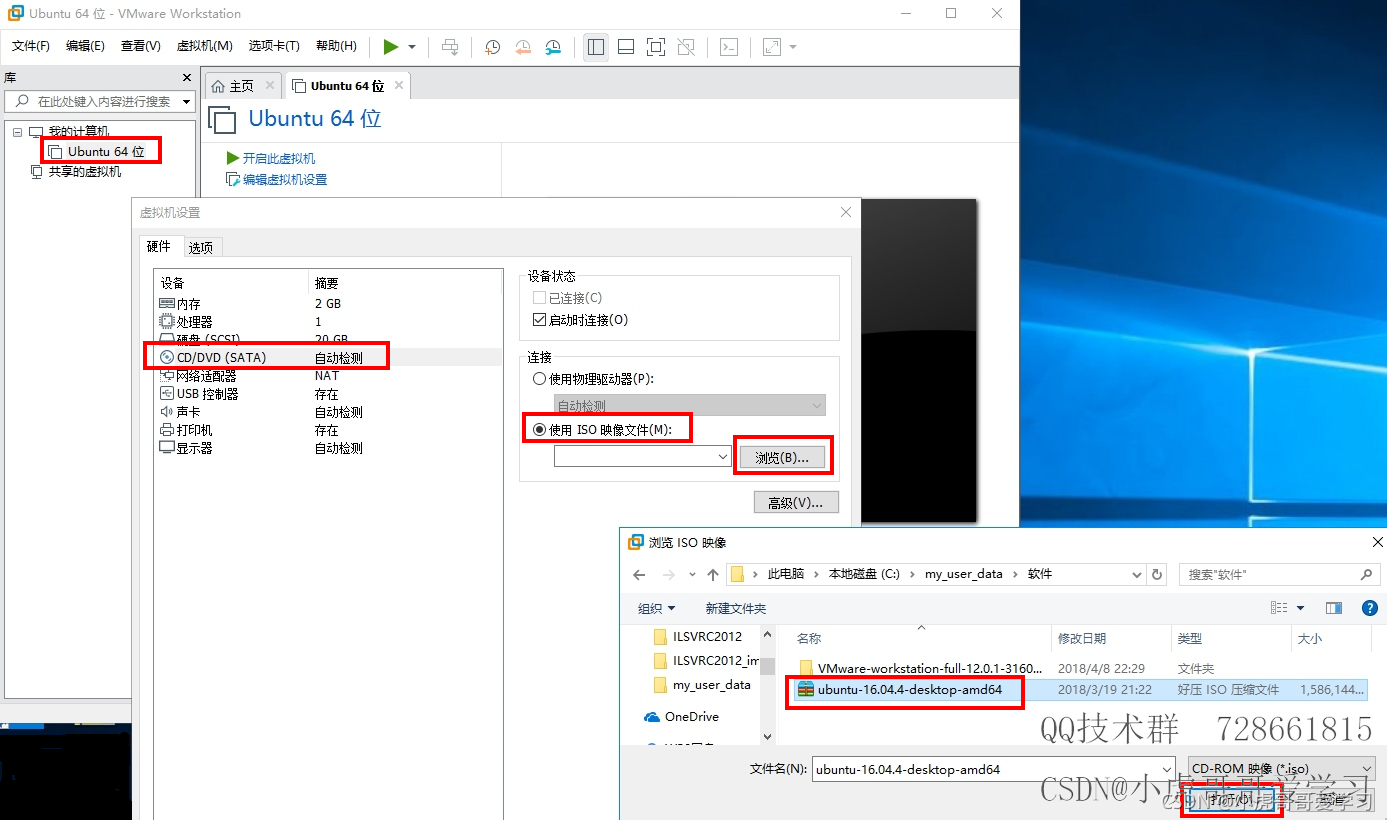Click the revert to snapshot icon
Screen dimensions: 1387x820
point(523,46)
